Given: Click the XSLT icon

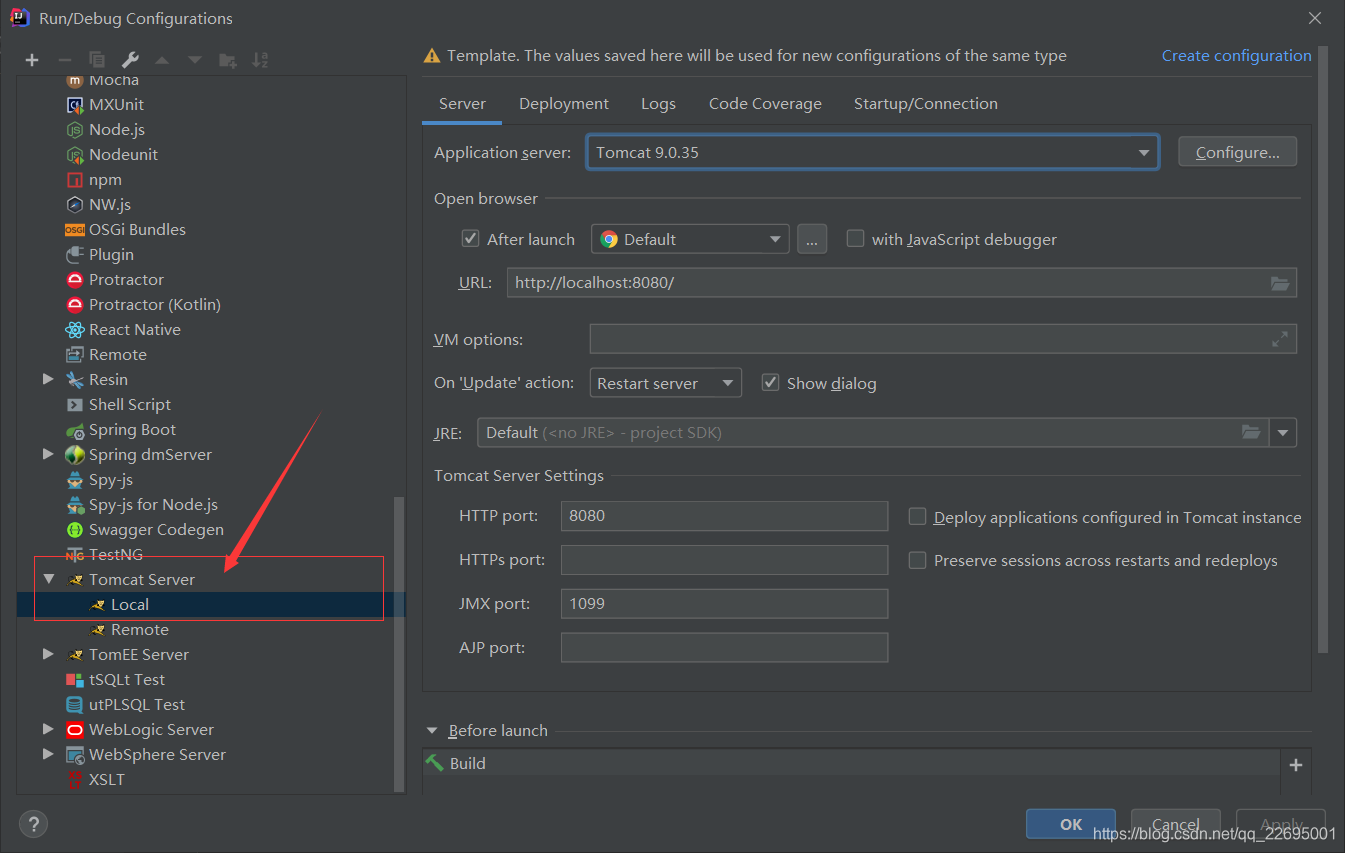Looking at the screenshot, I should coord(75,779).
